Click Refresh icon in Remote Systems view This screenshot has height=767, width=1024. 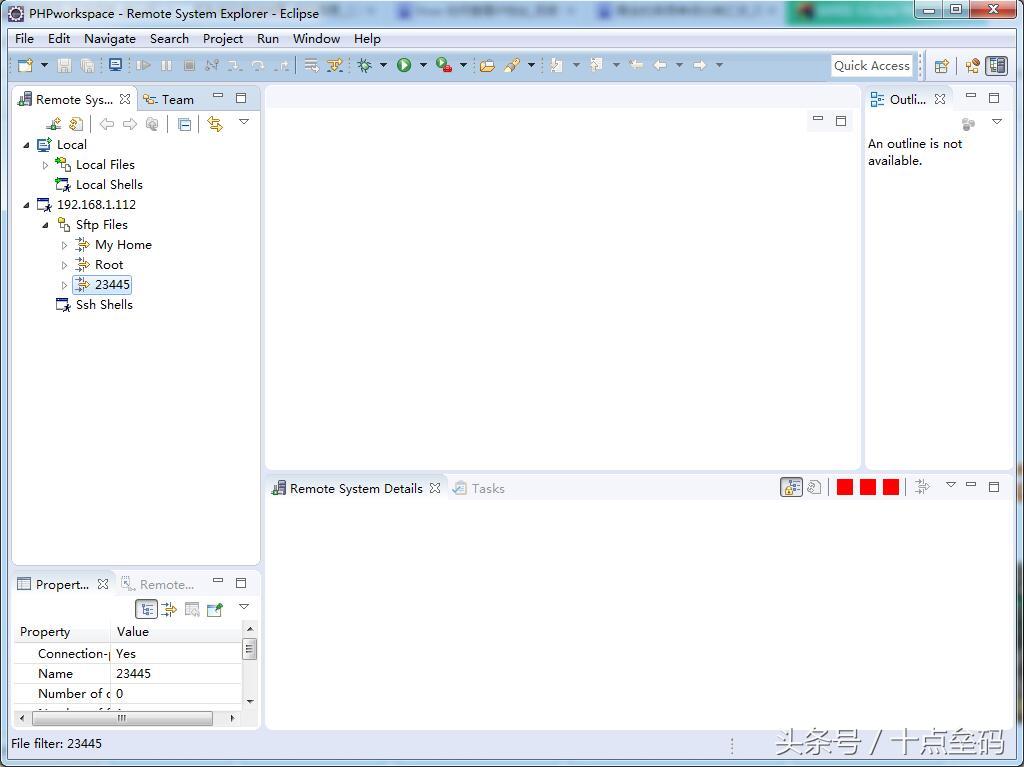click(x=76, y=123)
